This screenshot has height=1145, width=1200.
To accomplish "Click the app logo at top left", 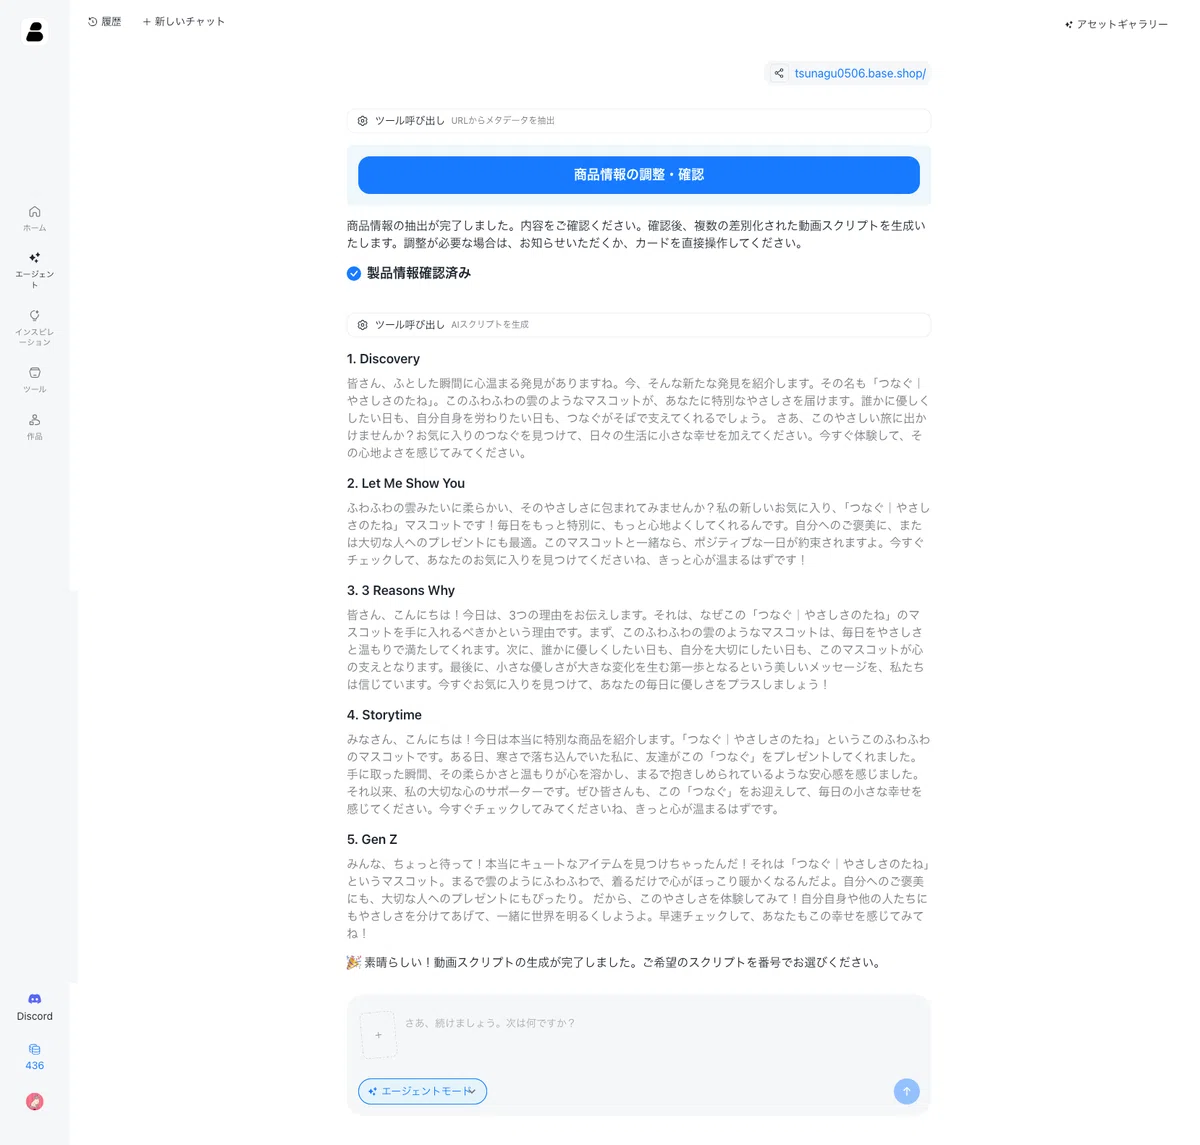I will 35,32.
